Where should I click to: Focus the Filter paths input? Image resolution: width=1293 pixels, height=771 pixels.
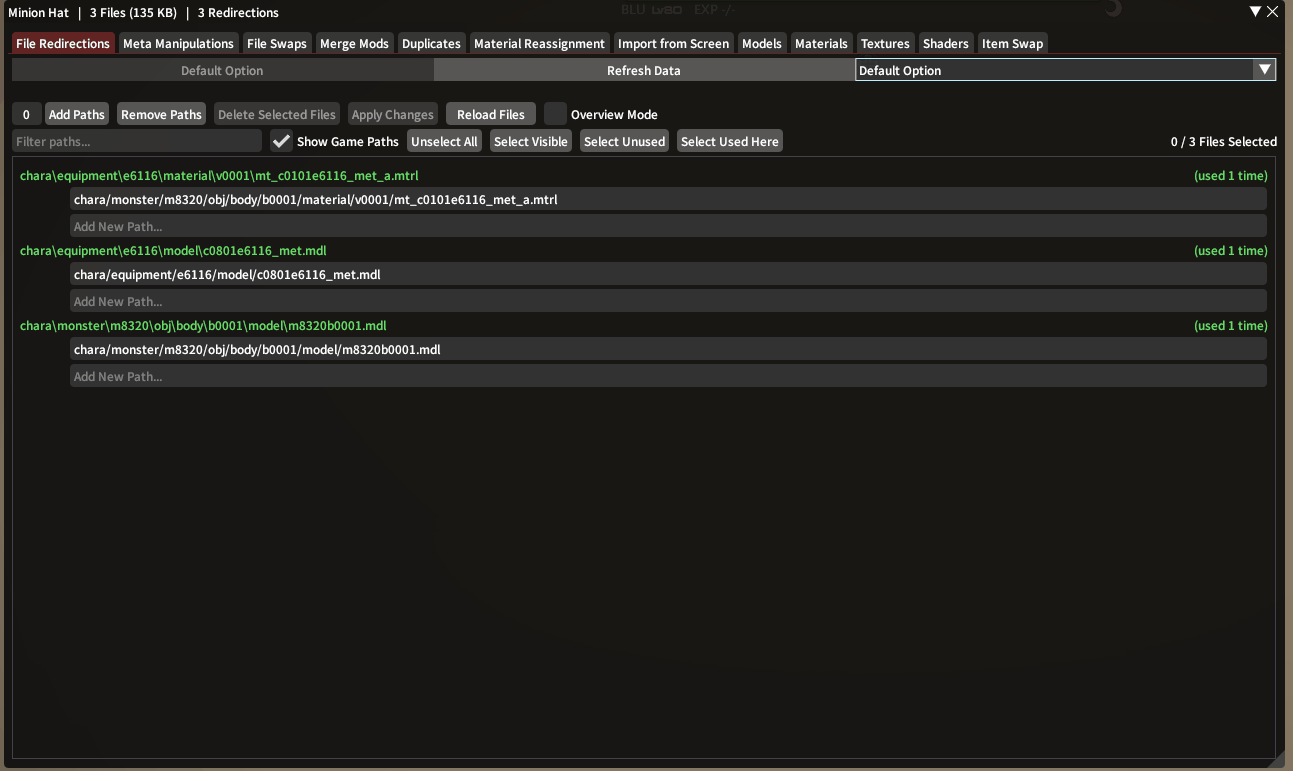point(137,141)
